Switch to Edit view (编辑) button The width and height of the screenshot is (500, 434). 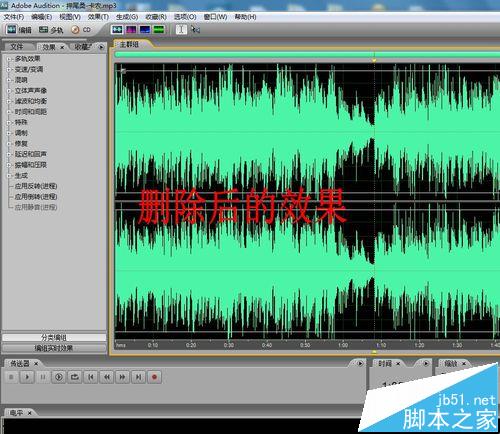click(19, 30)
